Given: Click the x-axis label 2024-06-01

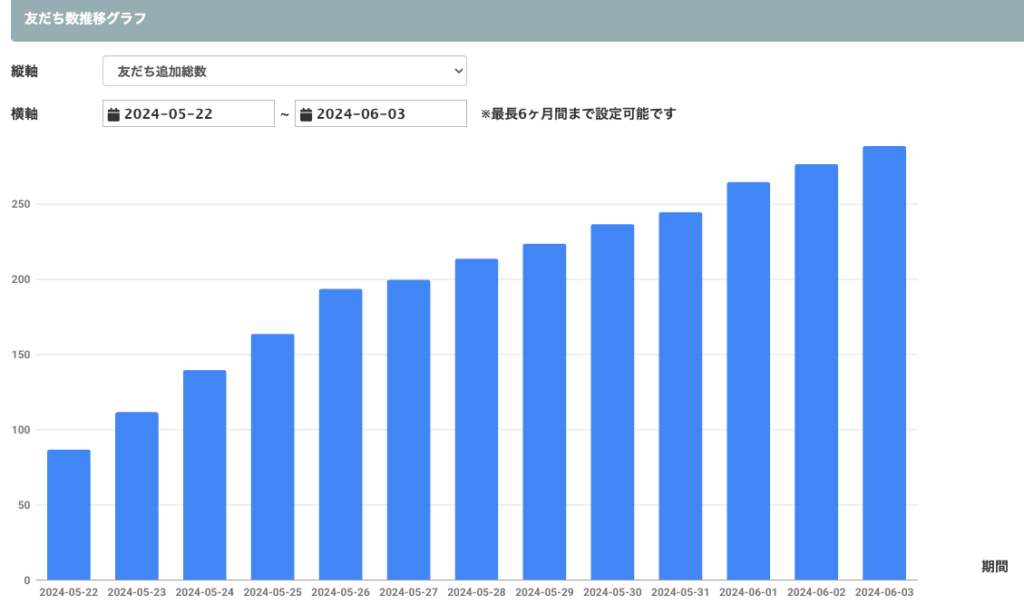Looking at the screenshot, I should 748,593.
